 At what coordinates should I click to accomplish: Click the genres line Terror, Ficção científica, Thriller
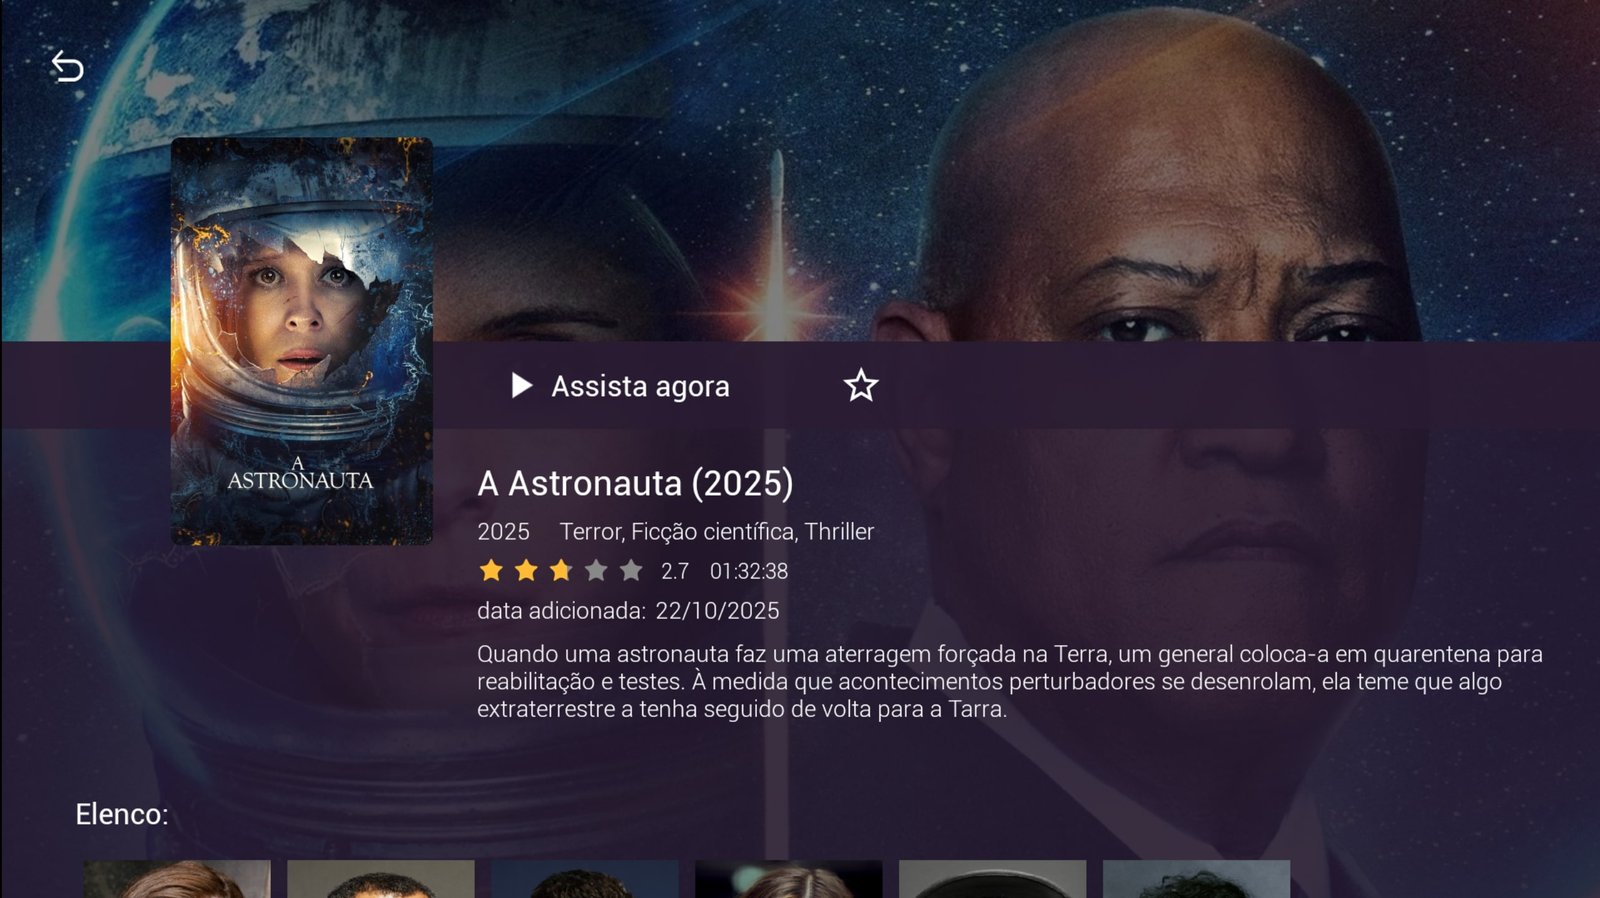[717, 532]
